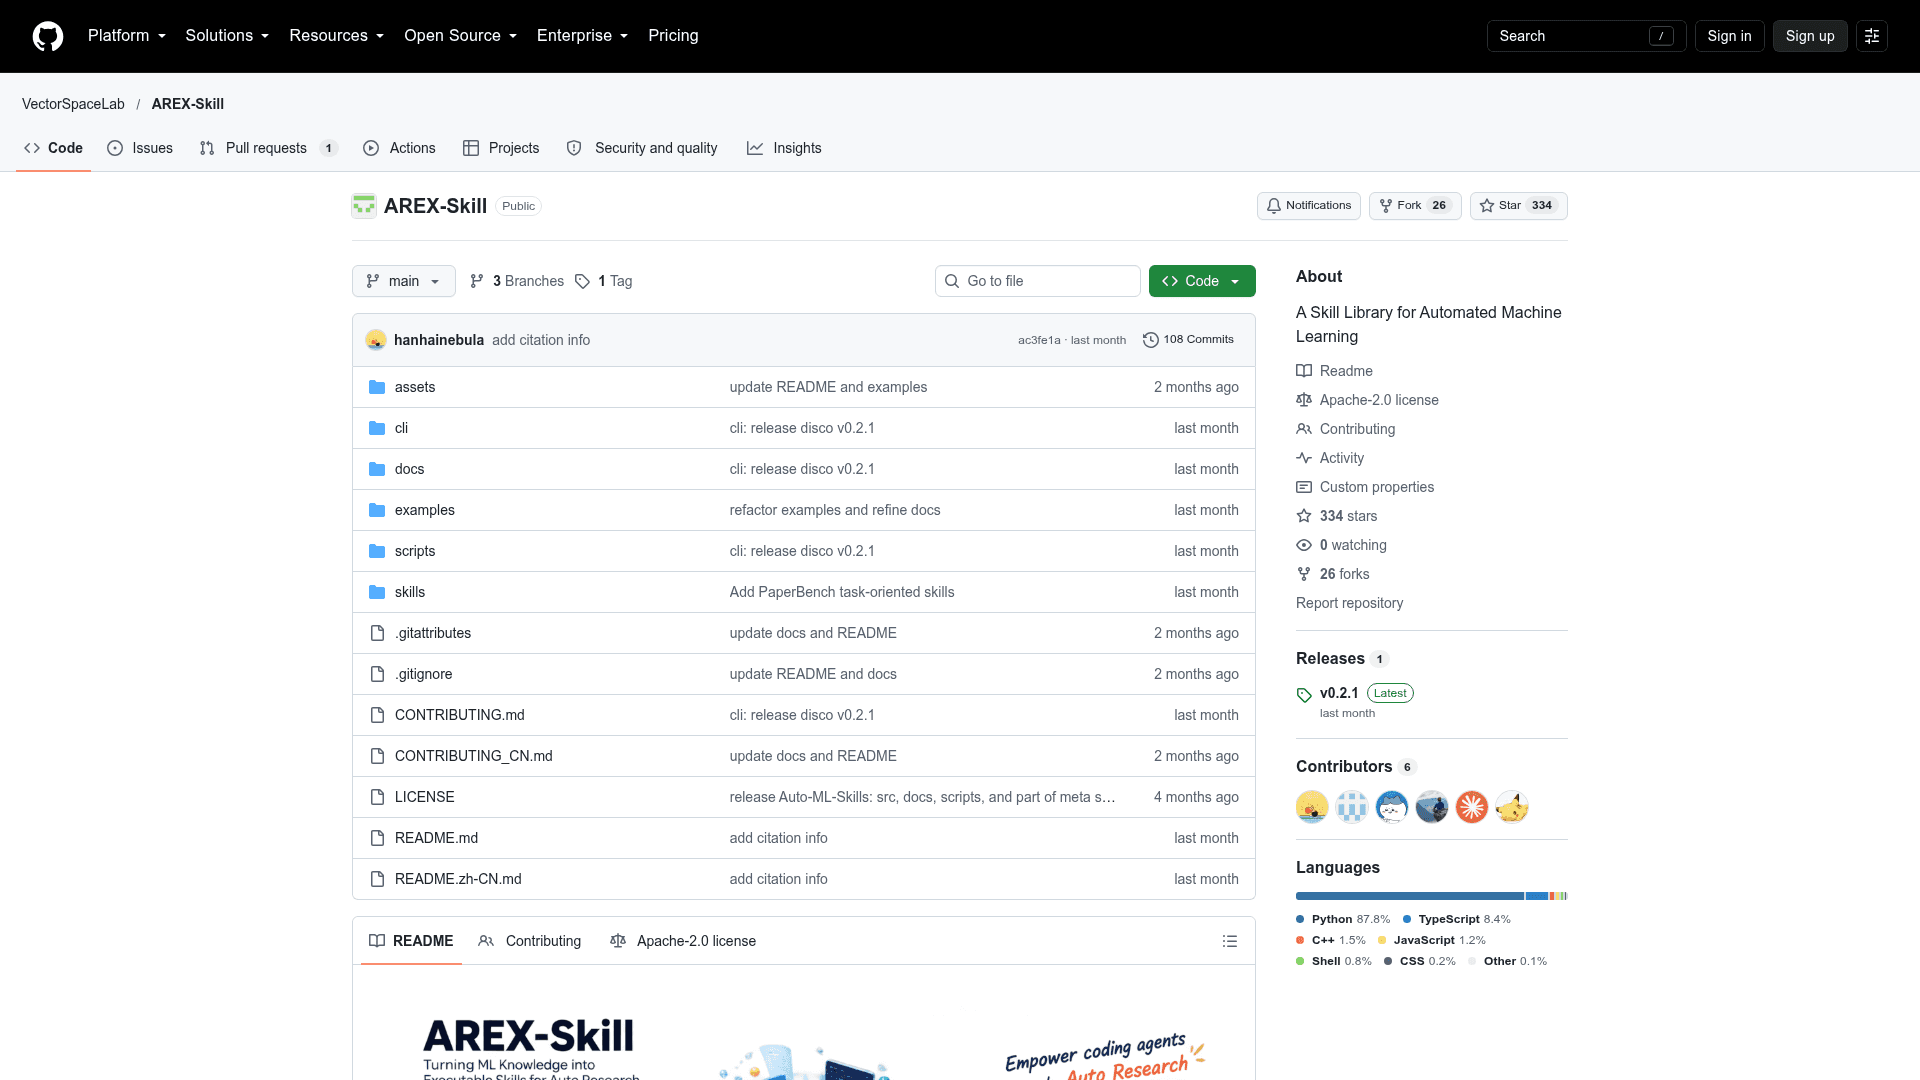This screenshot has height=1080, width=1920.
Task: Open the green Code dropdown
Action: [x=1202, y=281]
